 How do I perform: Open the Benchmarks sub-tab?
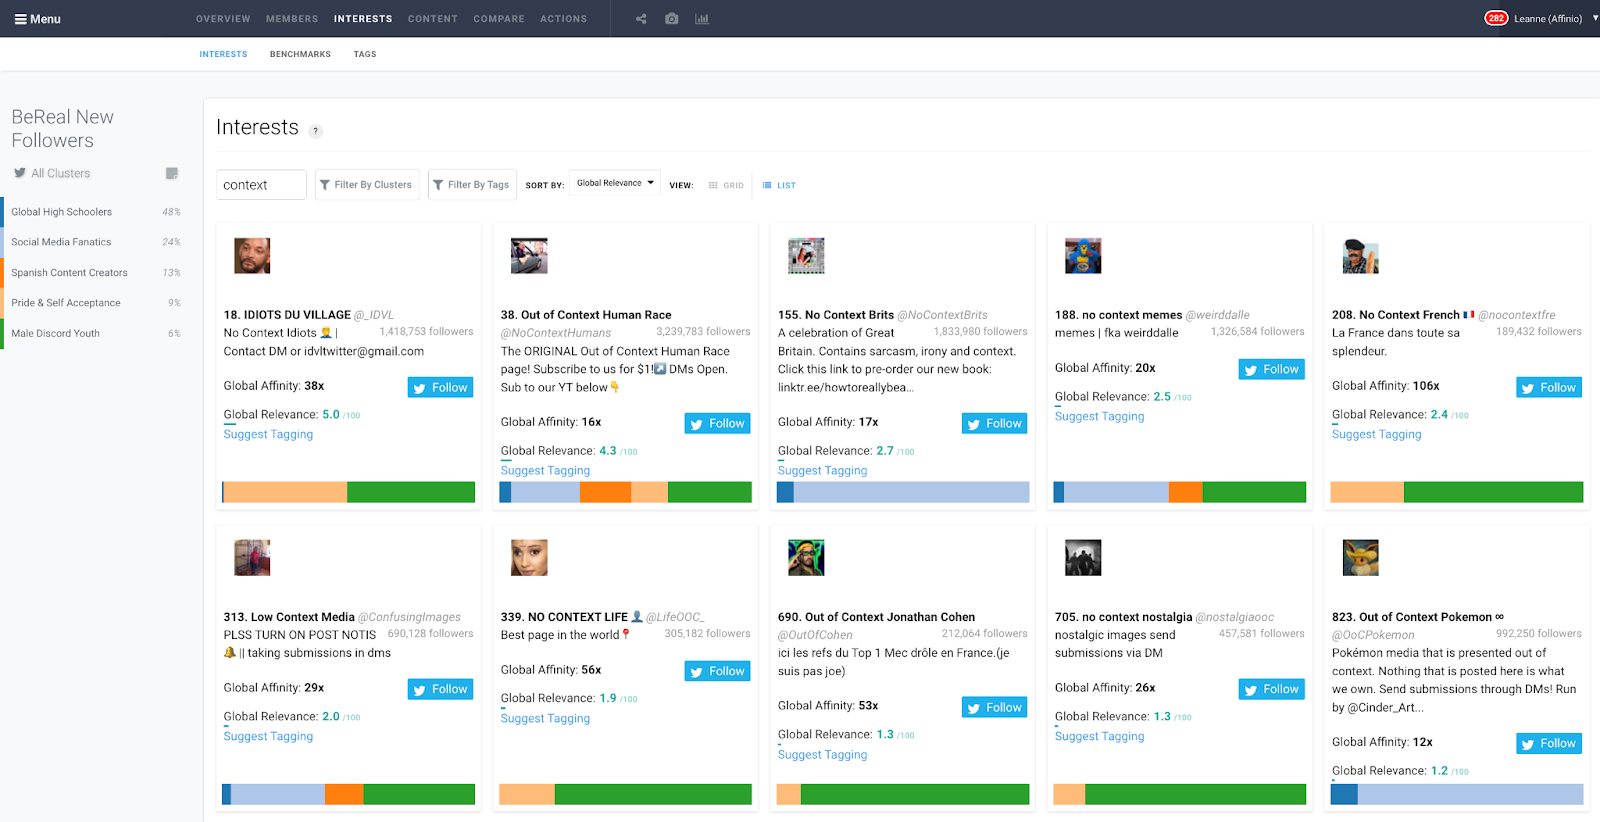tap(300, 54)
